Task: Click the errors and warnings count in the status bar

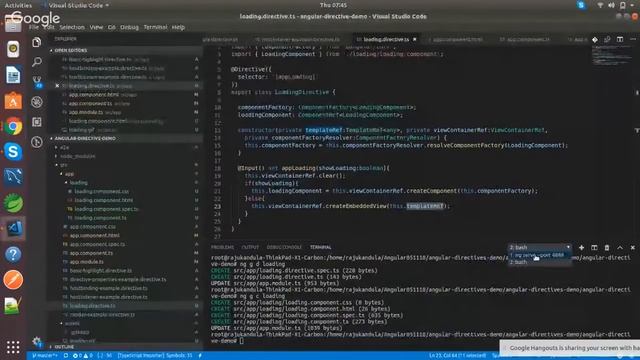Action: coord(82,356)
